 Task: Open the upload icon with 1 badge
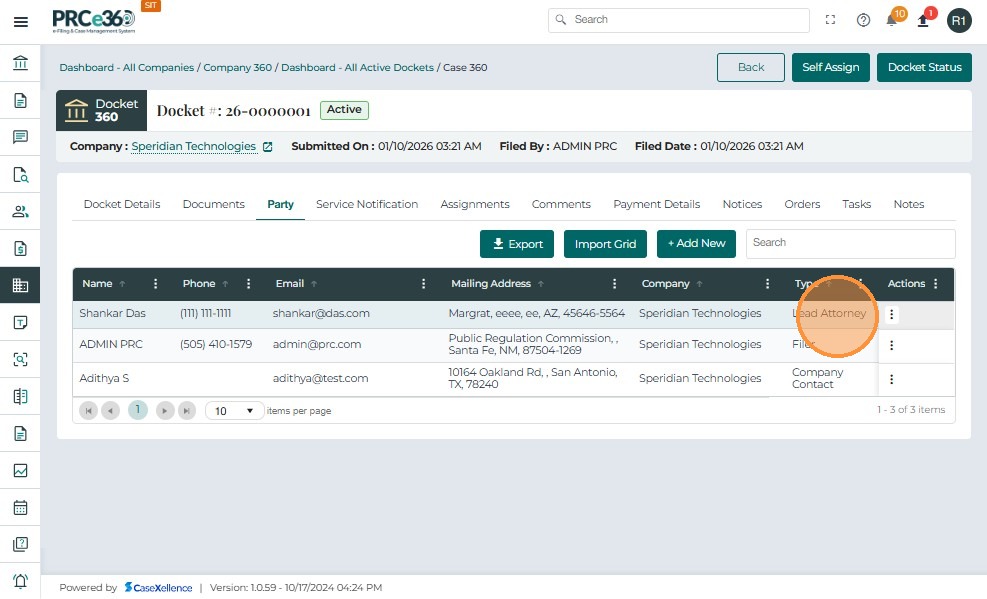point(923,20)
